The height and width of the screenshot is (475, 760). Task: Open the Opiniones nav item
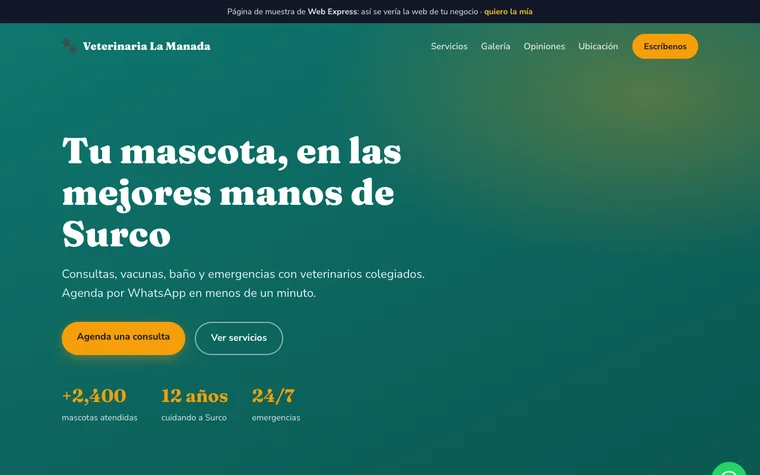[x=544, y=47]
